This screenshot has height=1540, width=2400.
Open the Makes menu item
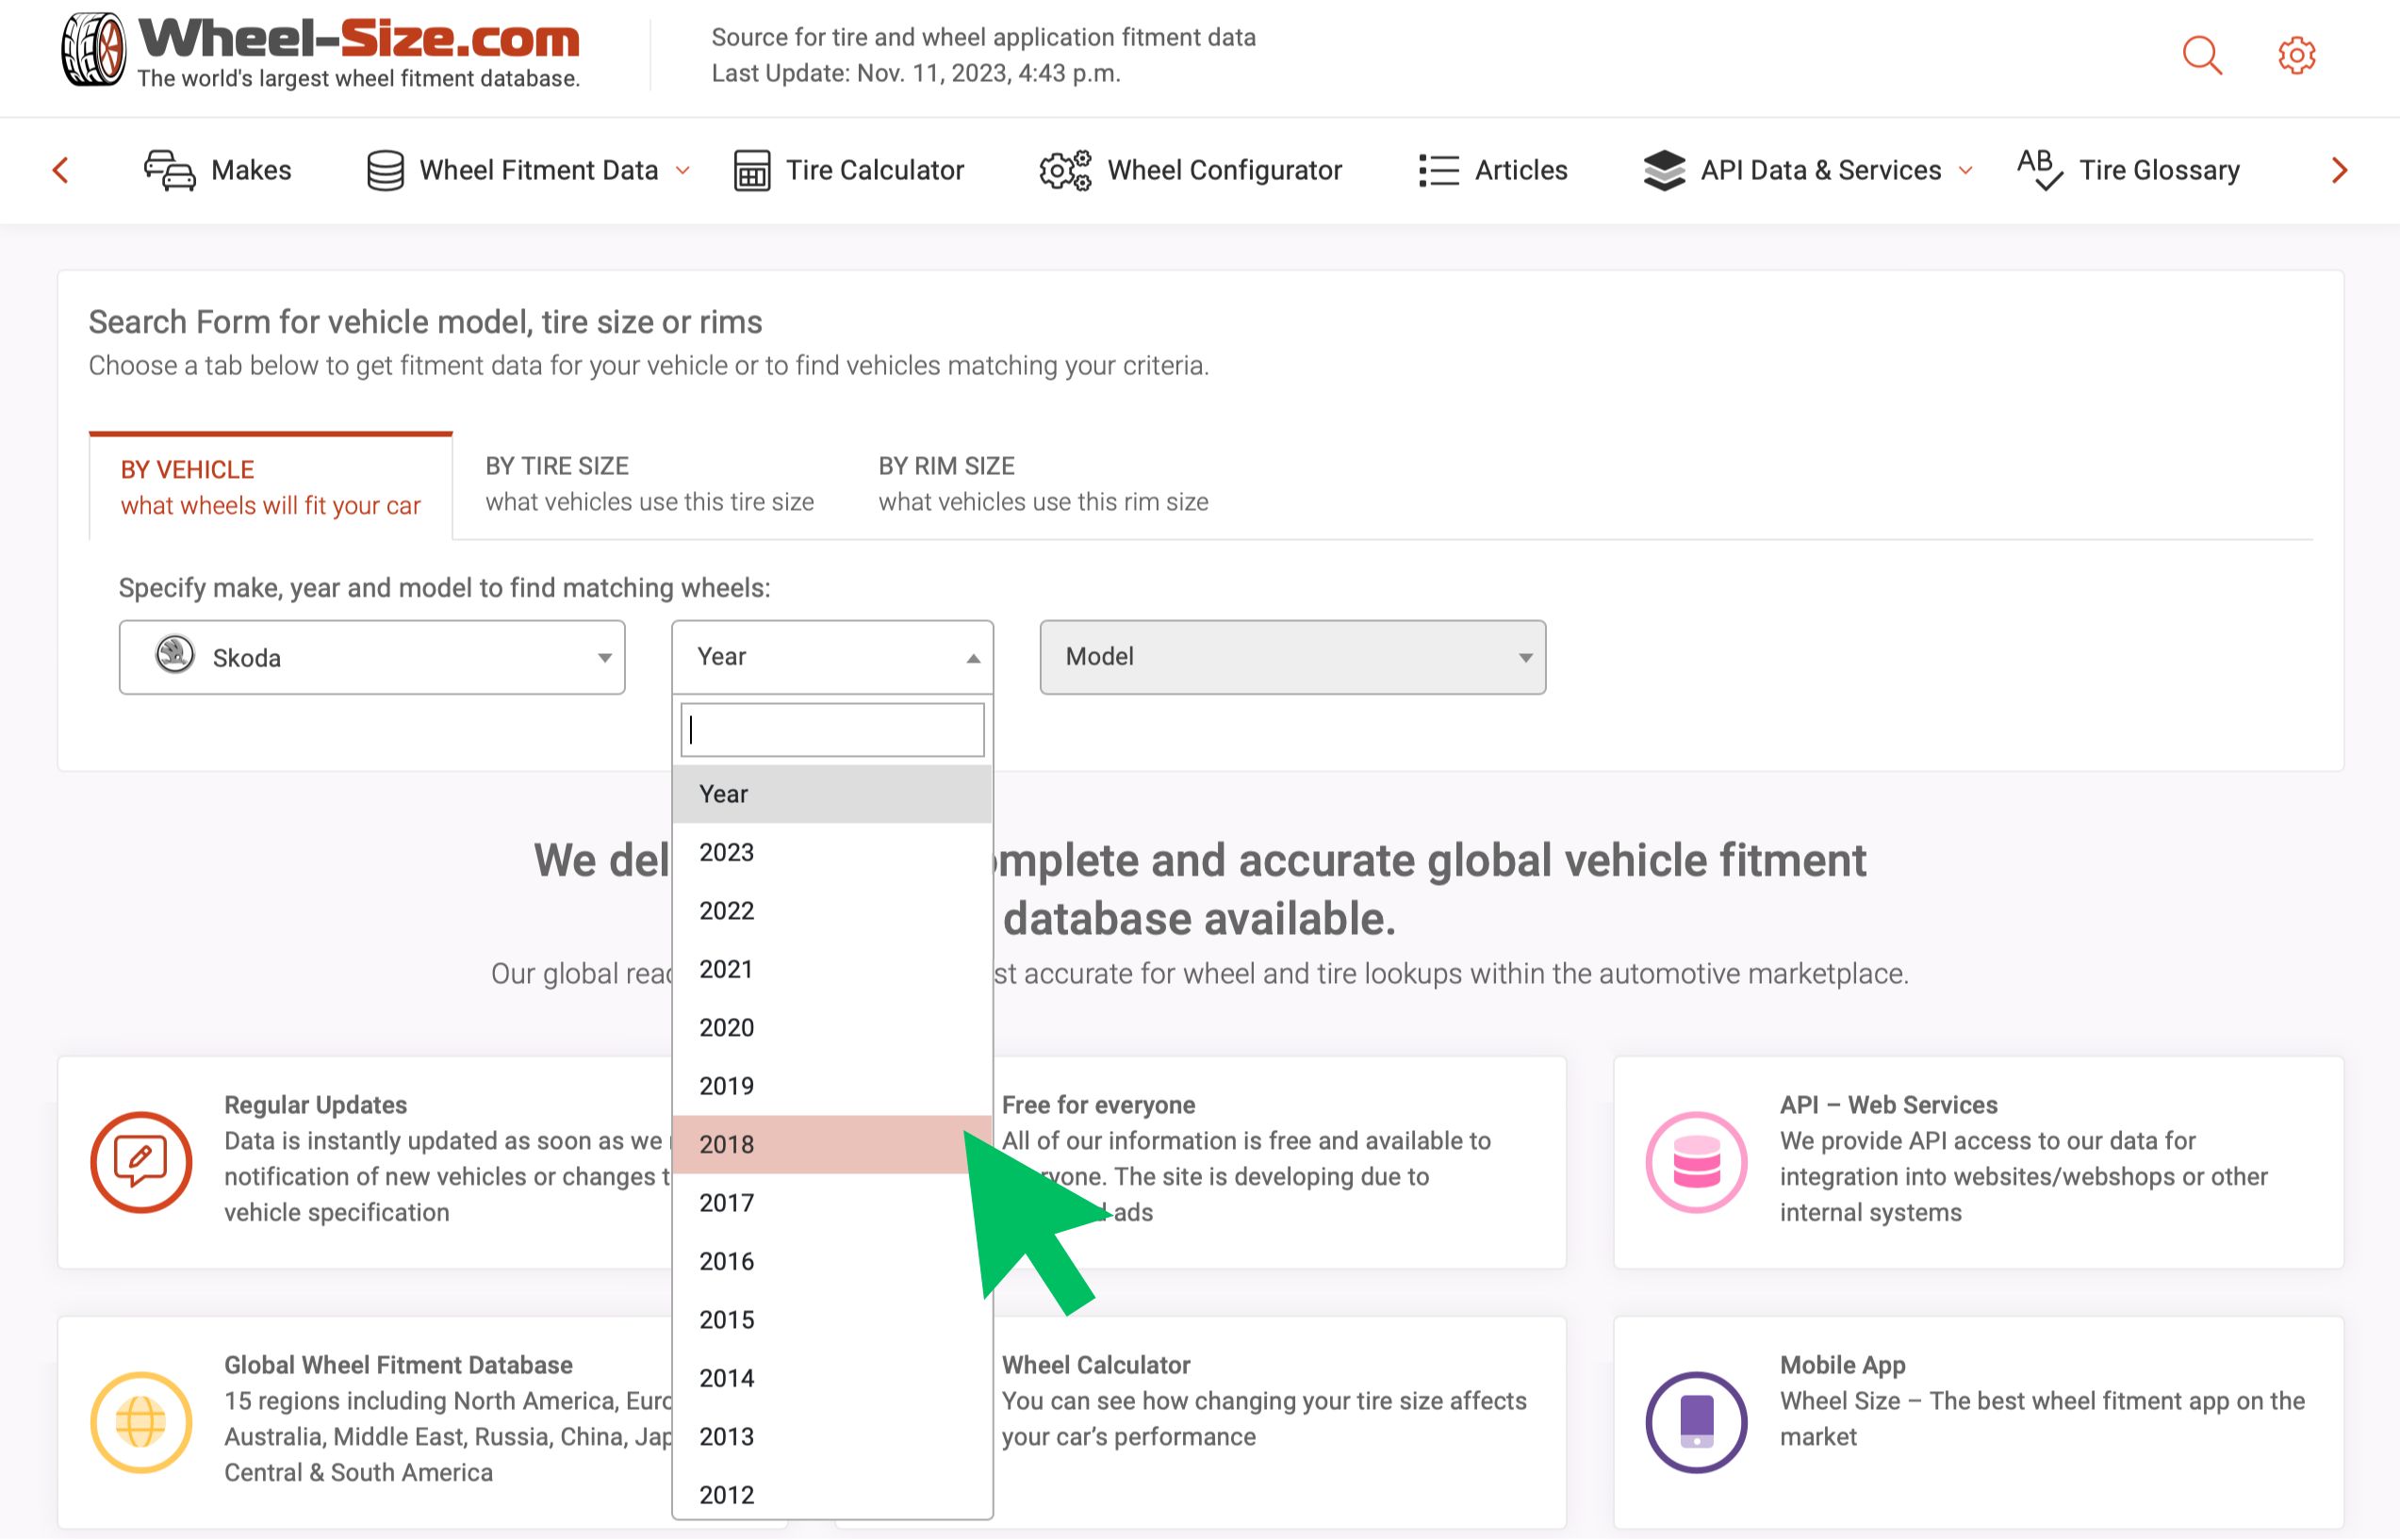pyautogui.click(x=217, y=170)
